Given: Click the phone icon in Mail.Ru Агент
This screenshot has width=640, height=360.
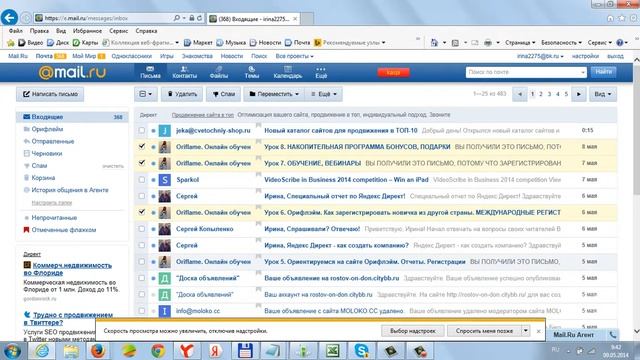Looking at the screenshot, I should coord(613,335).
